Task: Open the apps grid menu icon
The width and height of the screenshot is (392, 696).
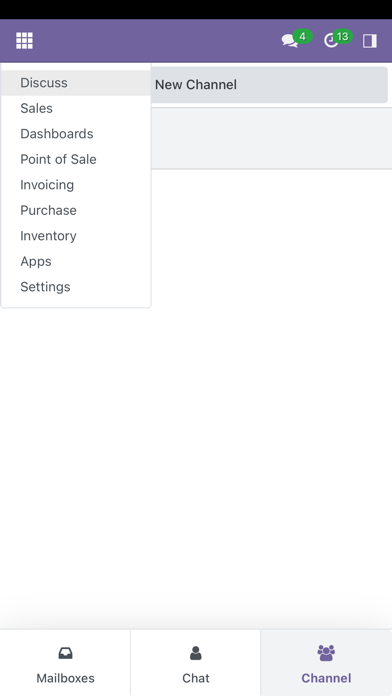Action: (x=24, y=40)
